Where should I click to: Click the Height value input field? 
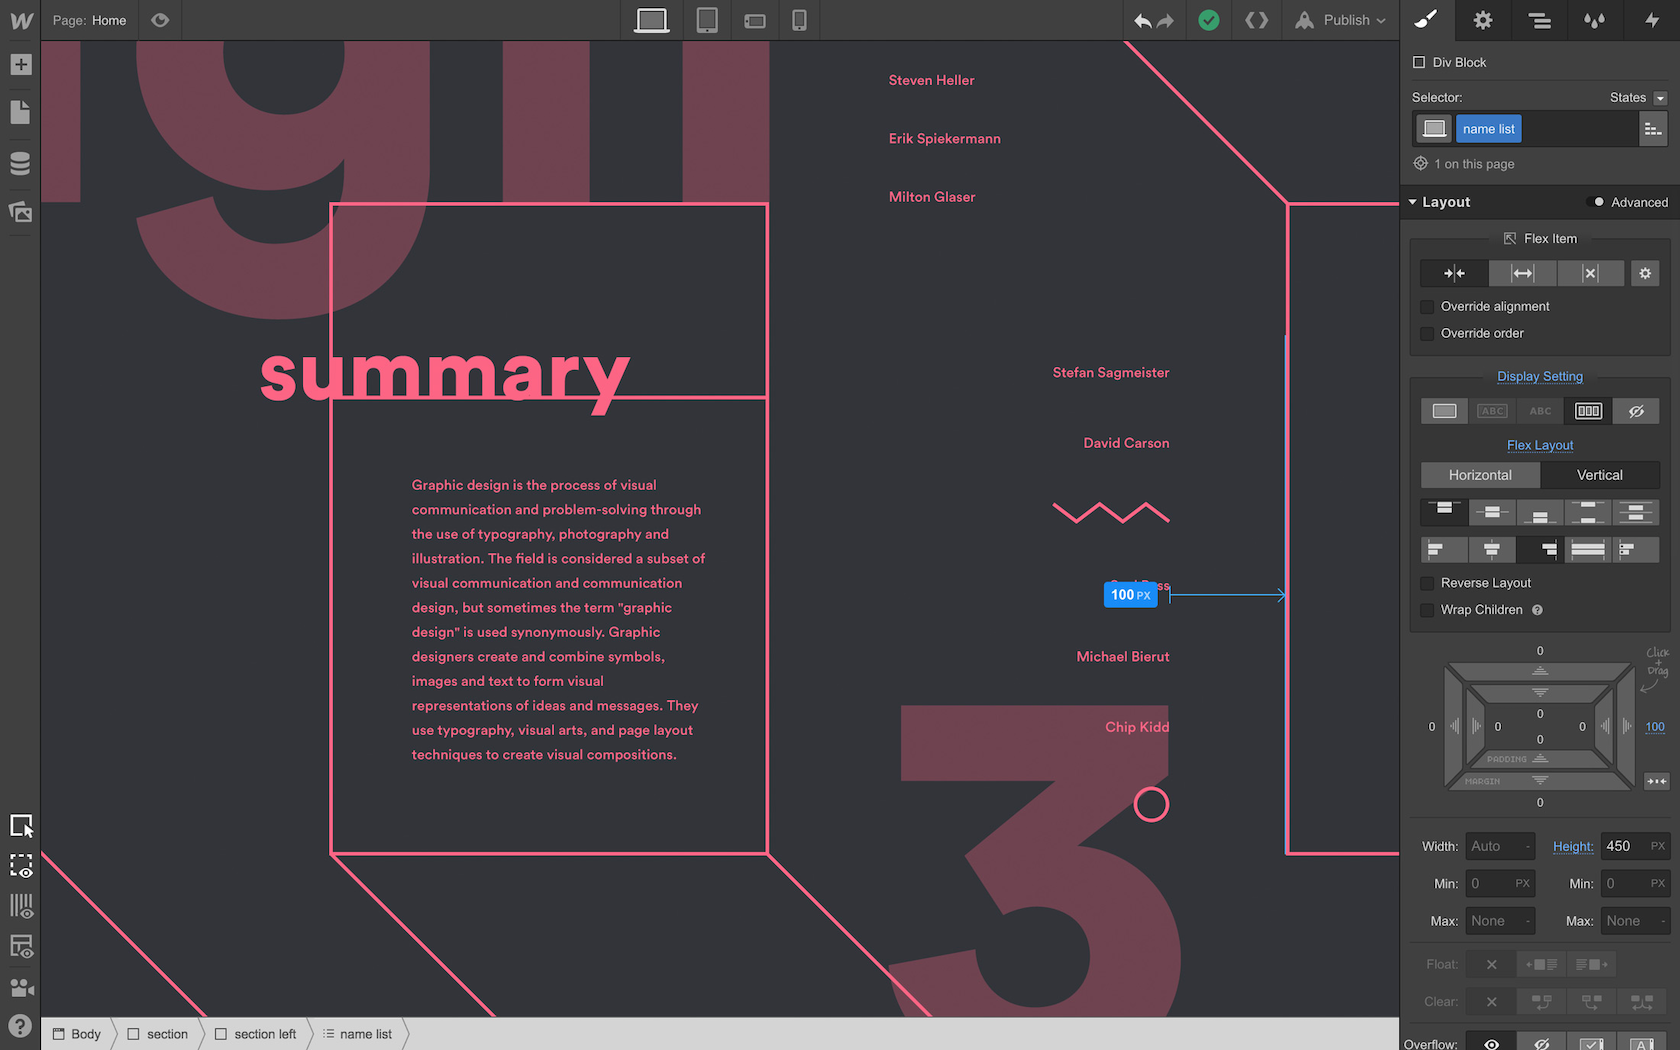pos(1624,846)
